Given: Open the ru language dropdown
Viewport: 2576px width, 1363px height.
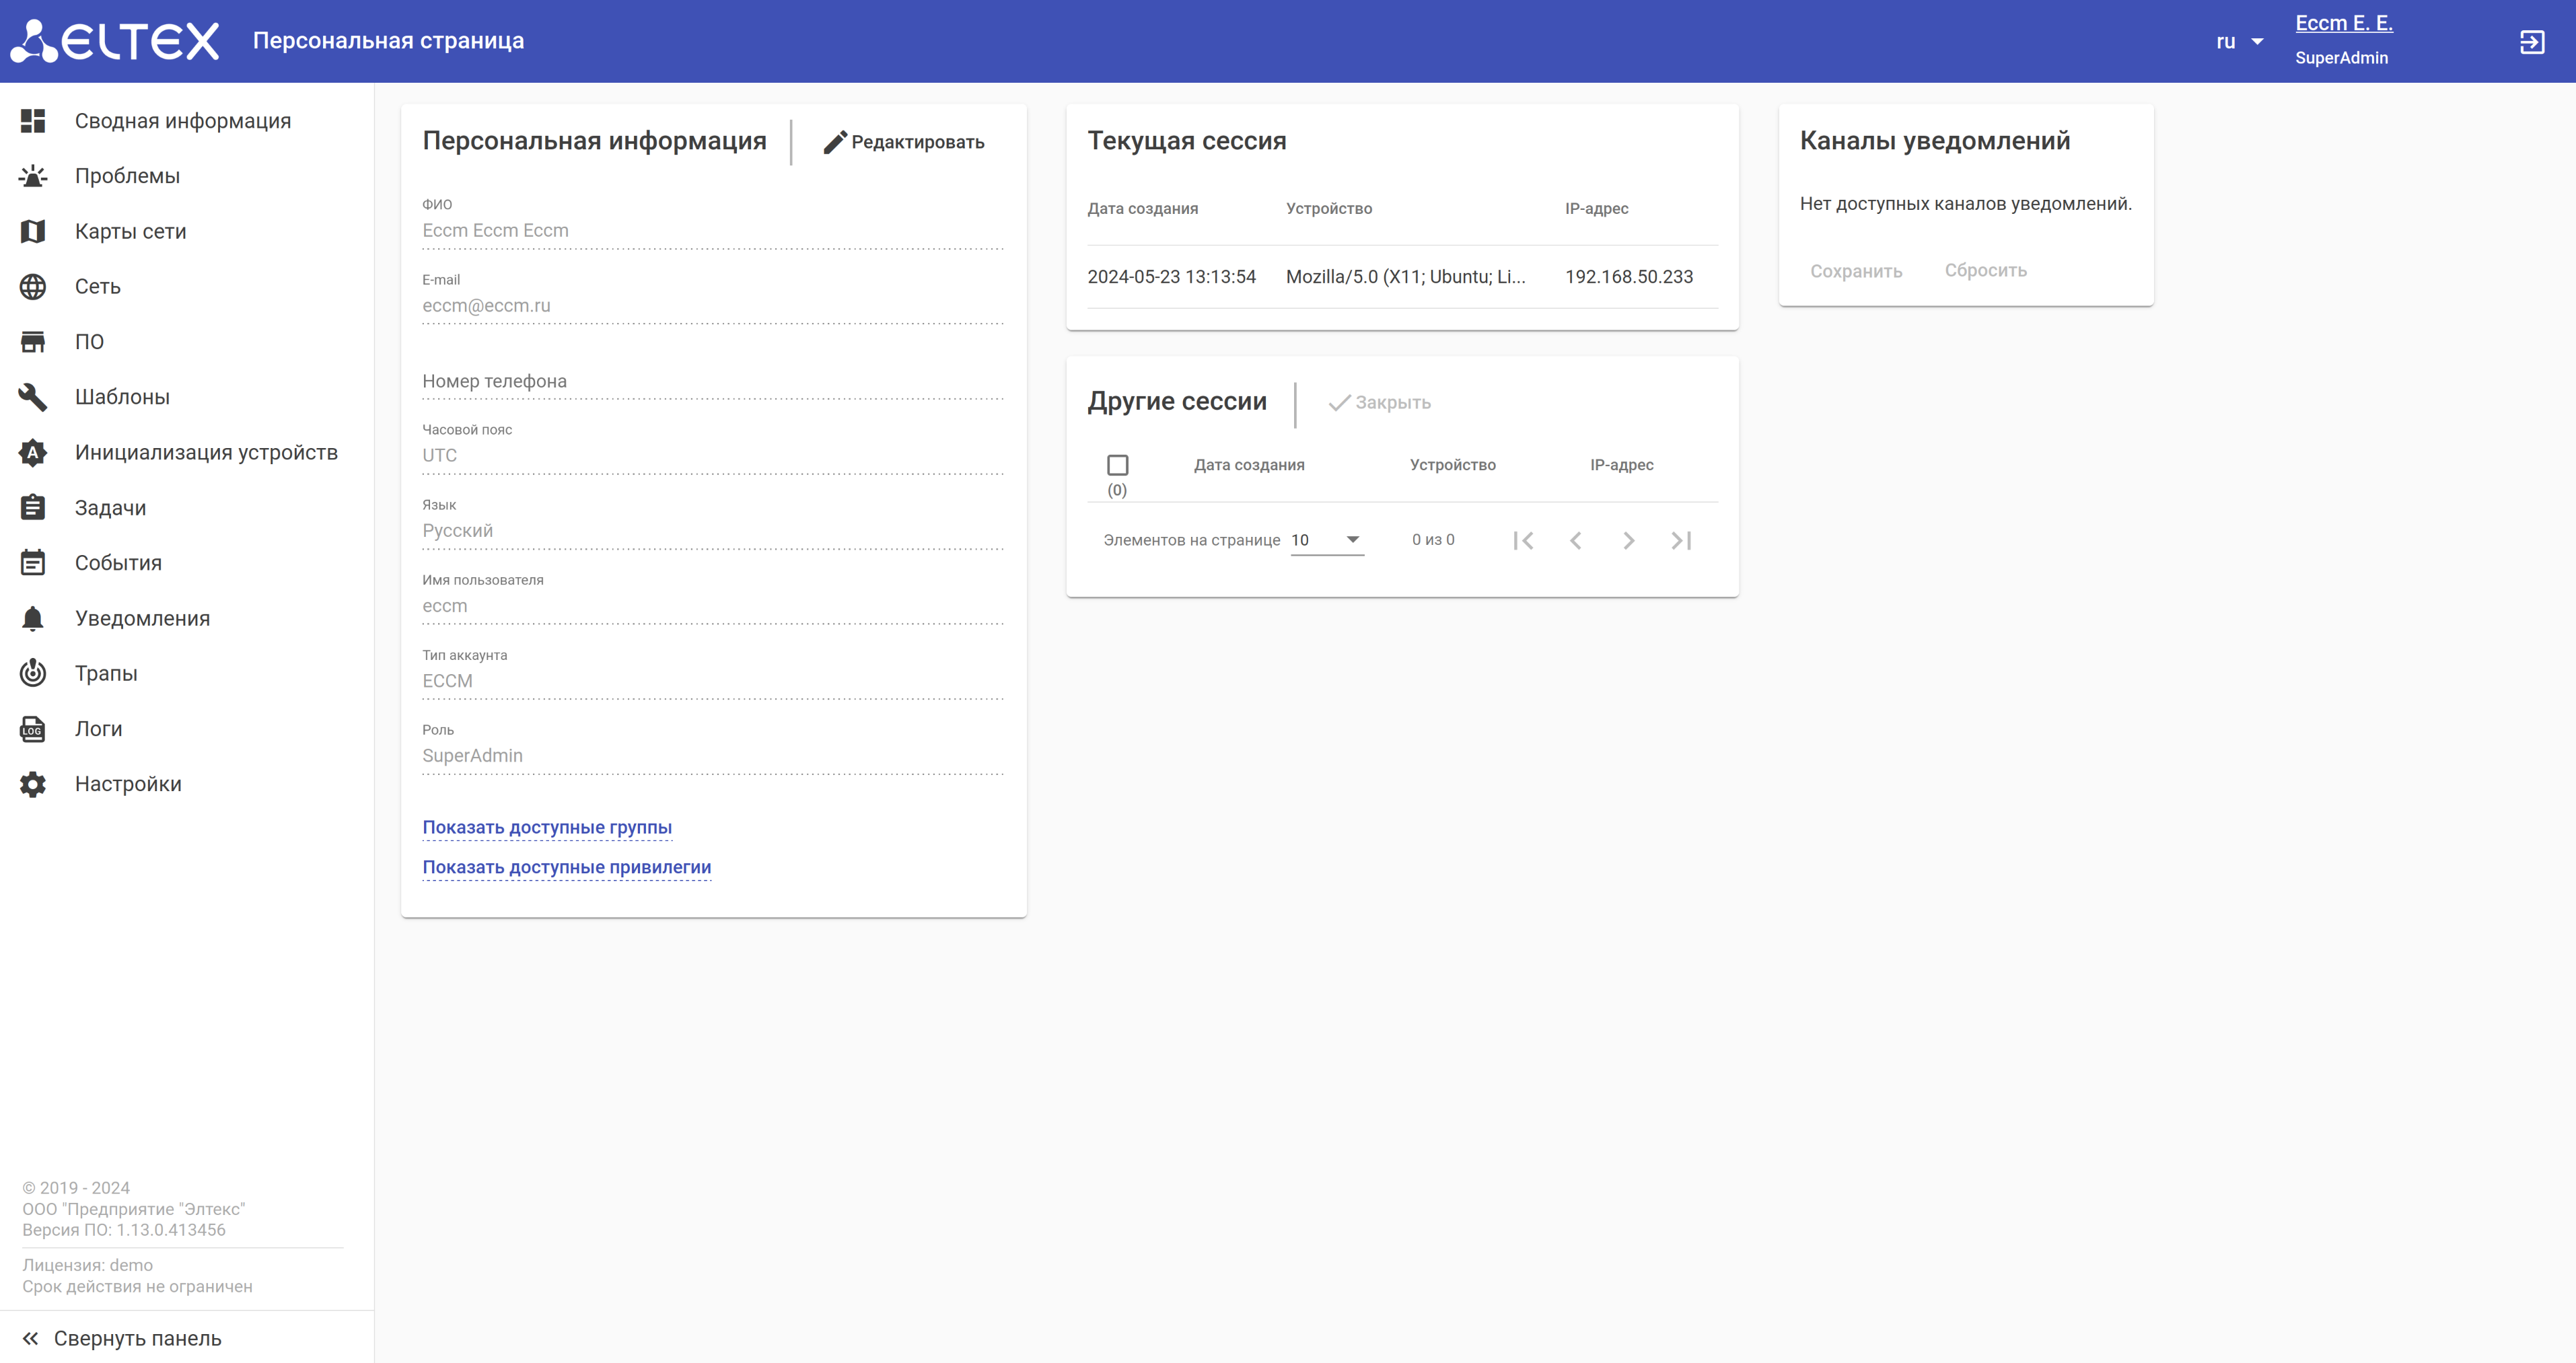Looking at the screenshot, I should 2238,42.
